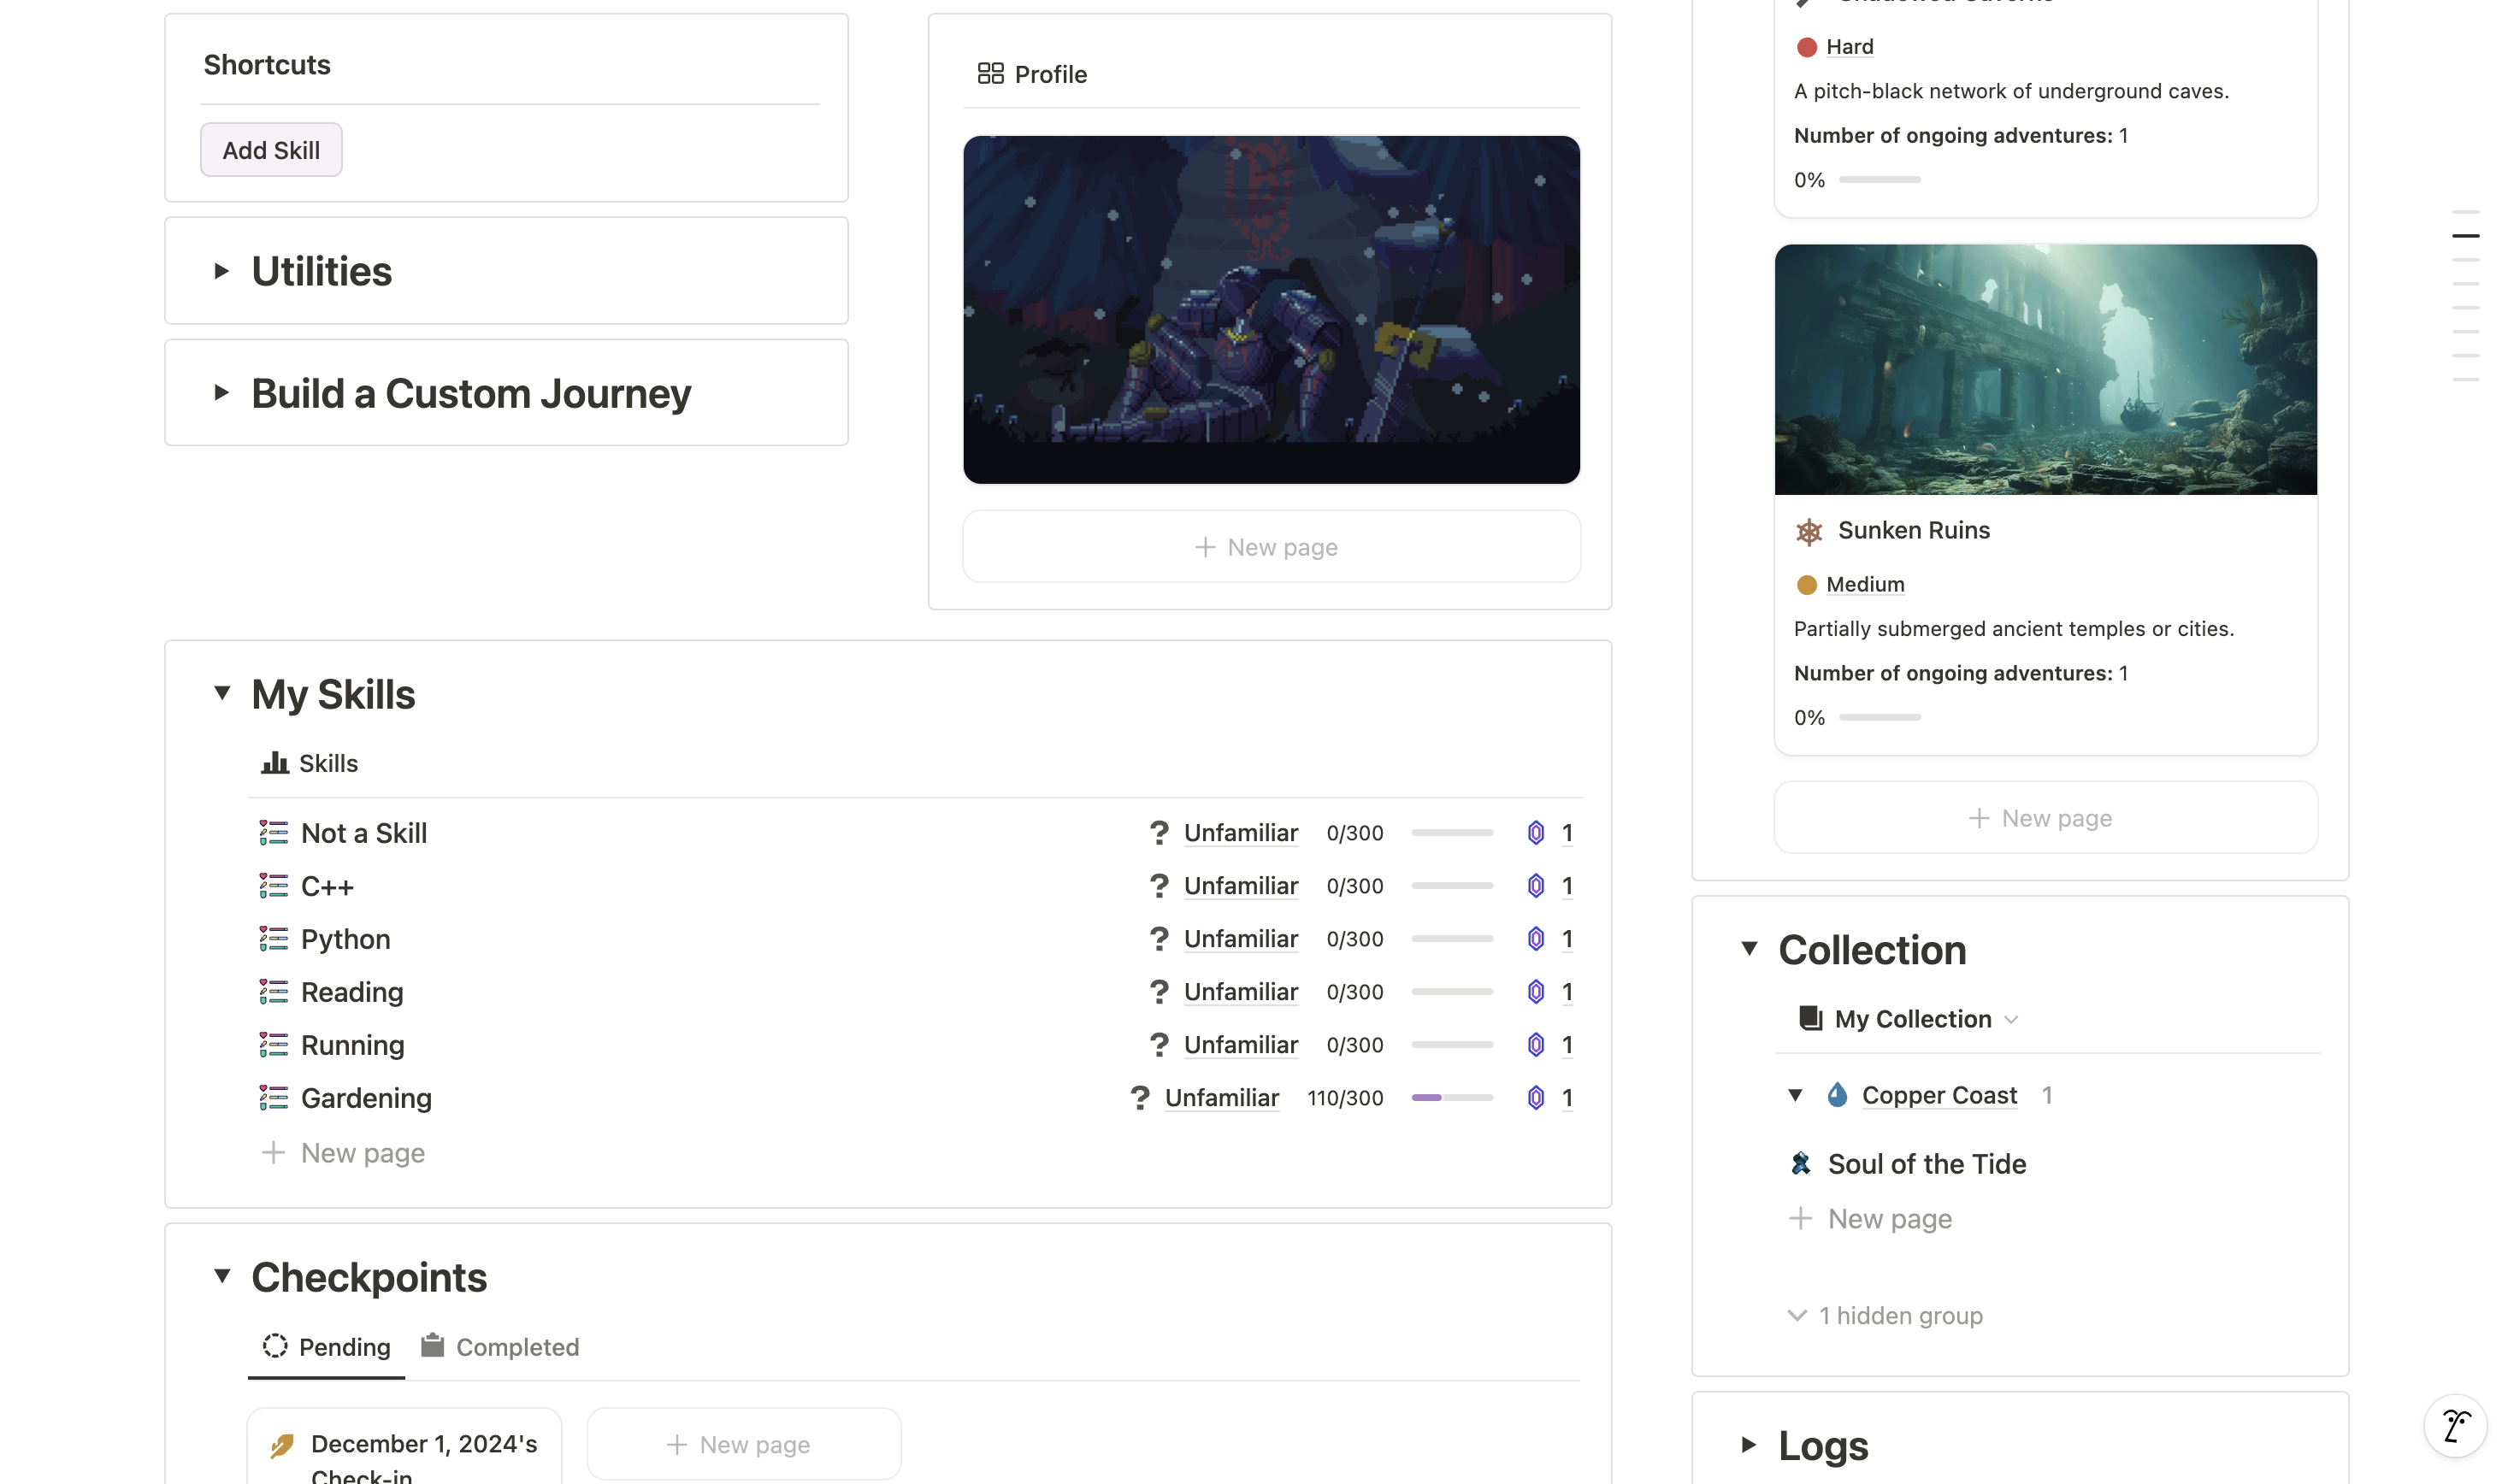Collapse the Collection toggle heading
Screen dimensions: 2514x1484
point(1749,948)
